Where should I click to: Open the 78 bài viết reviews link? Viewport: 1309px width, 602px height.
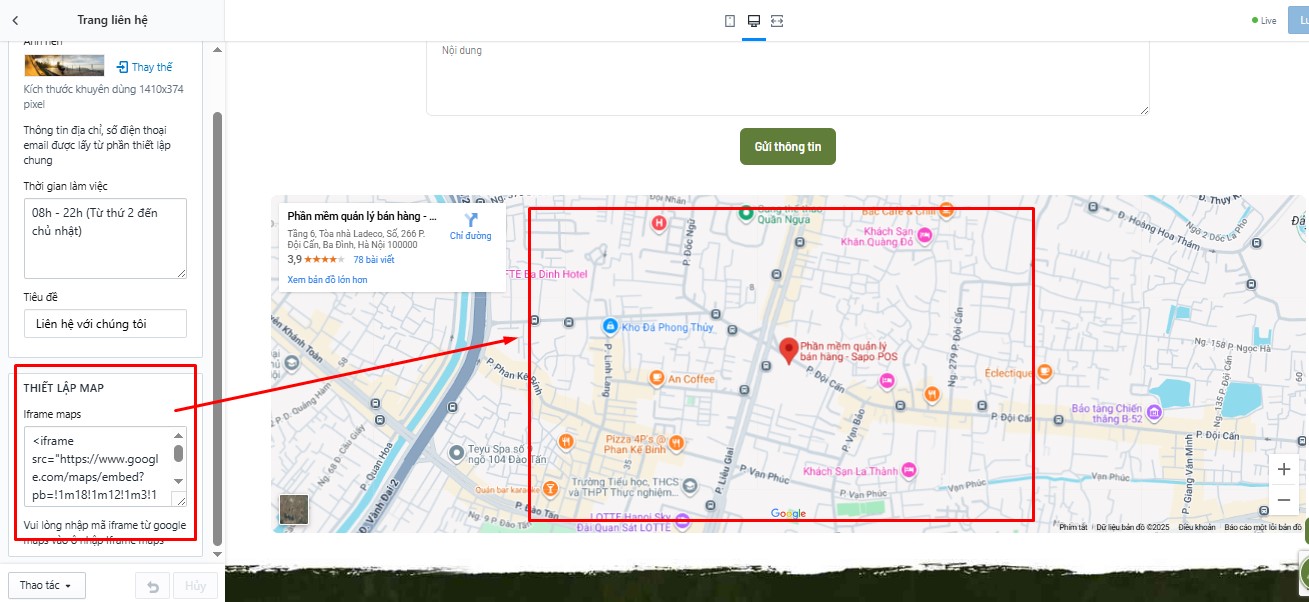374,259
